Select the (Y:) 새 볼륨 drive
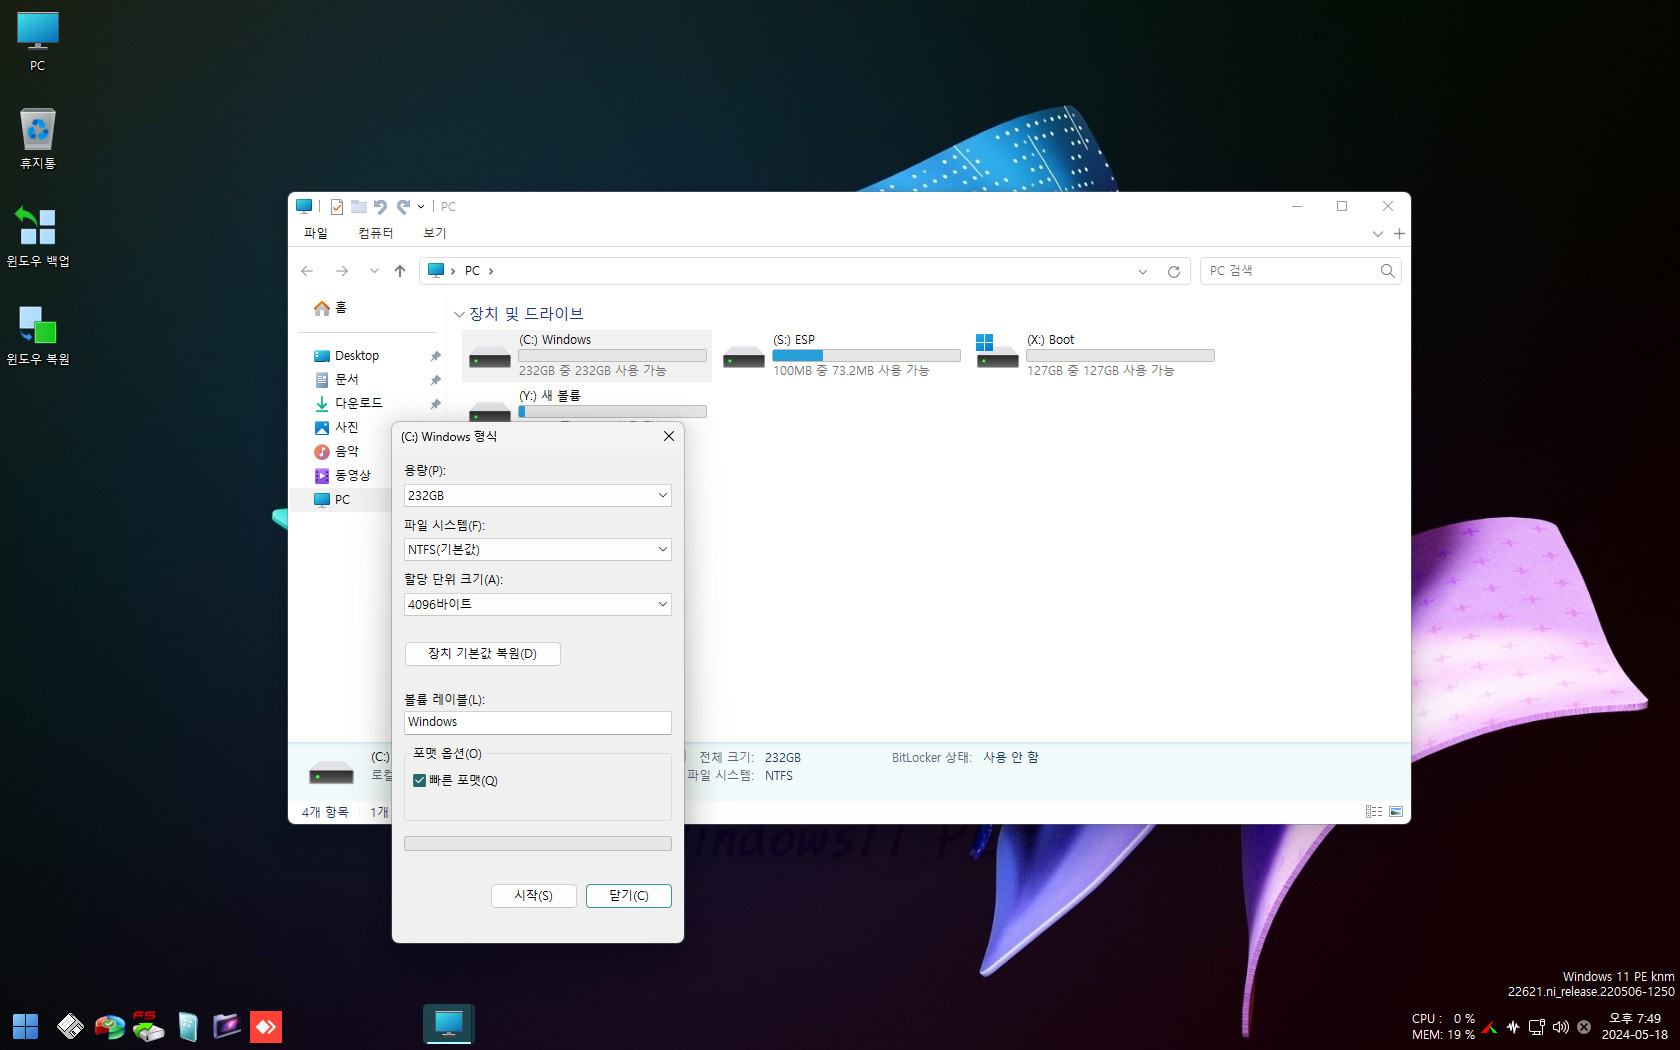This screenshot has width=1680, height=1050. pyautogui.click(x=587, y=405)
